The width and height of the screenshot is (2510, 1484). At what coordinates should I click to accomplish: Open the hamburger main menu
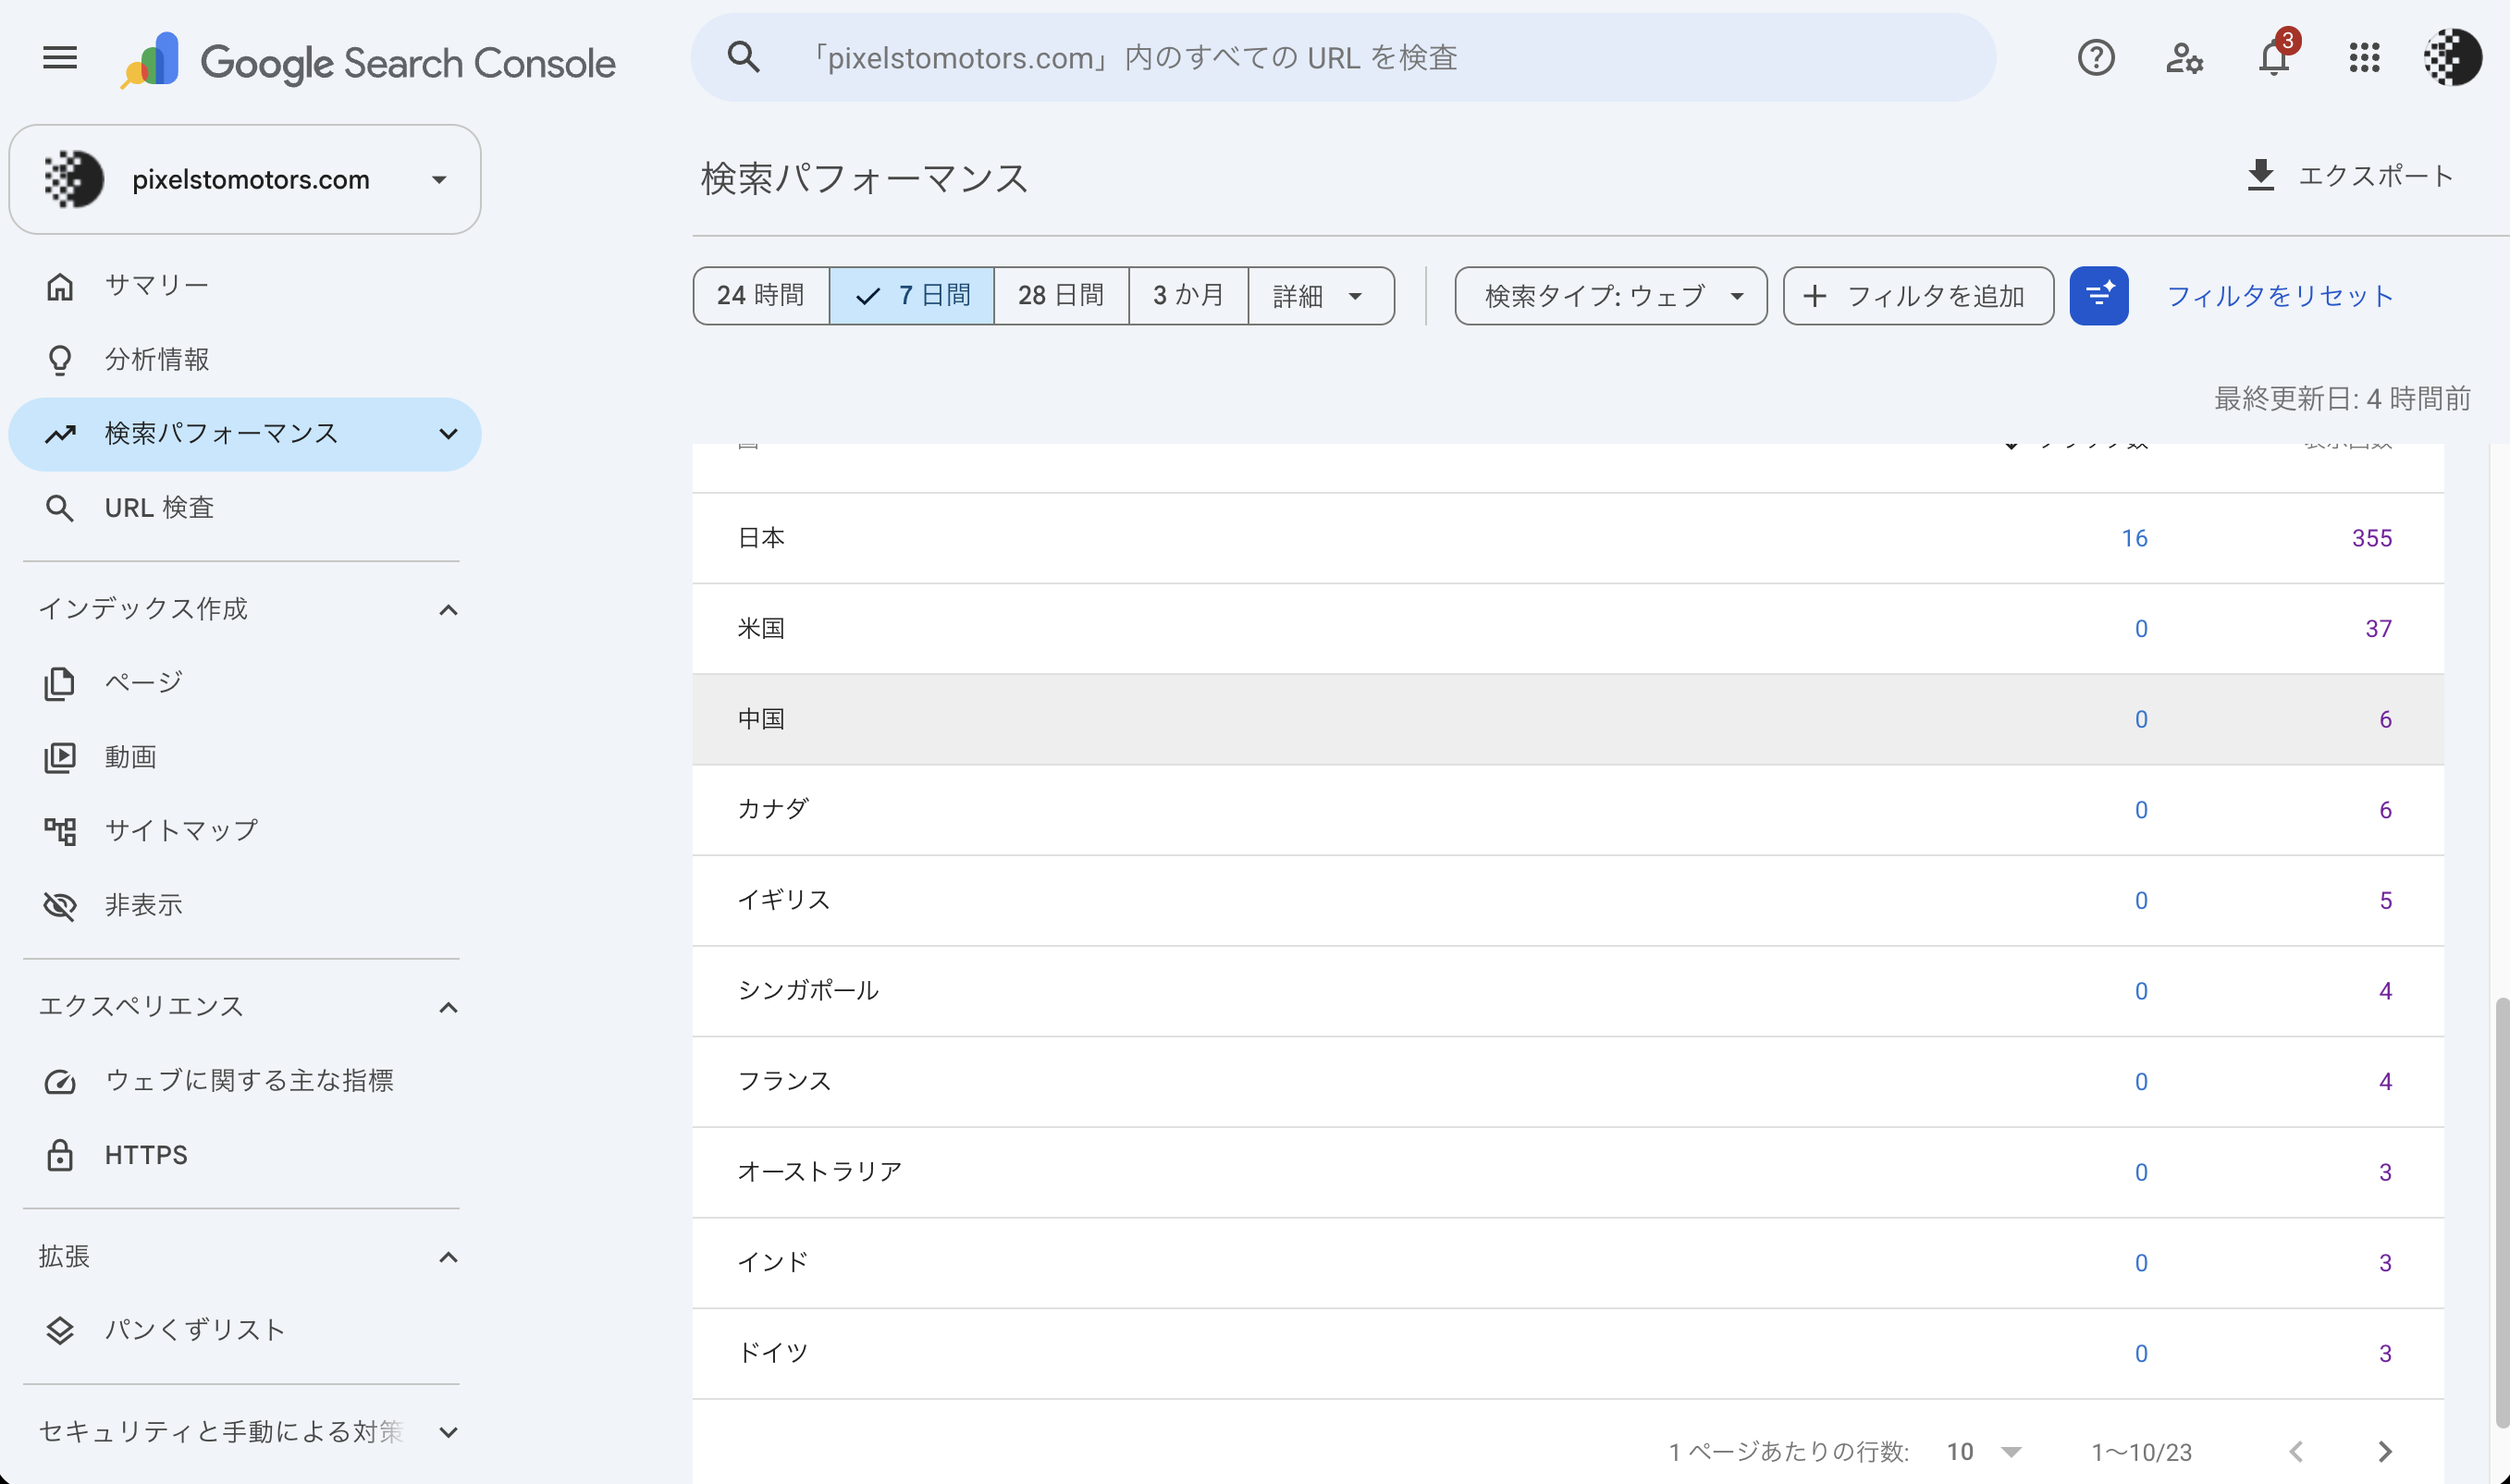tap(60, 58)
